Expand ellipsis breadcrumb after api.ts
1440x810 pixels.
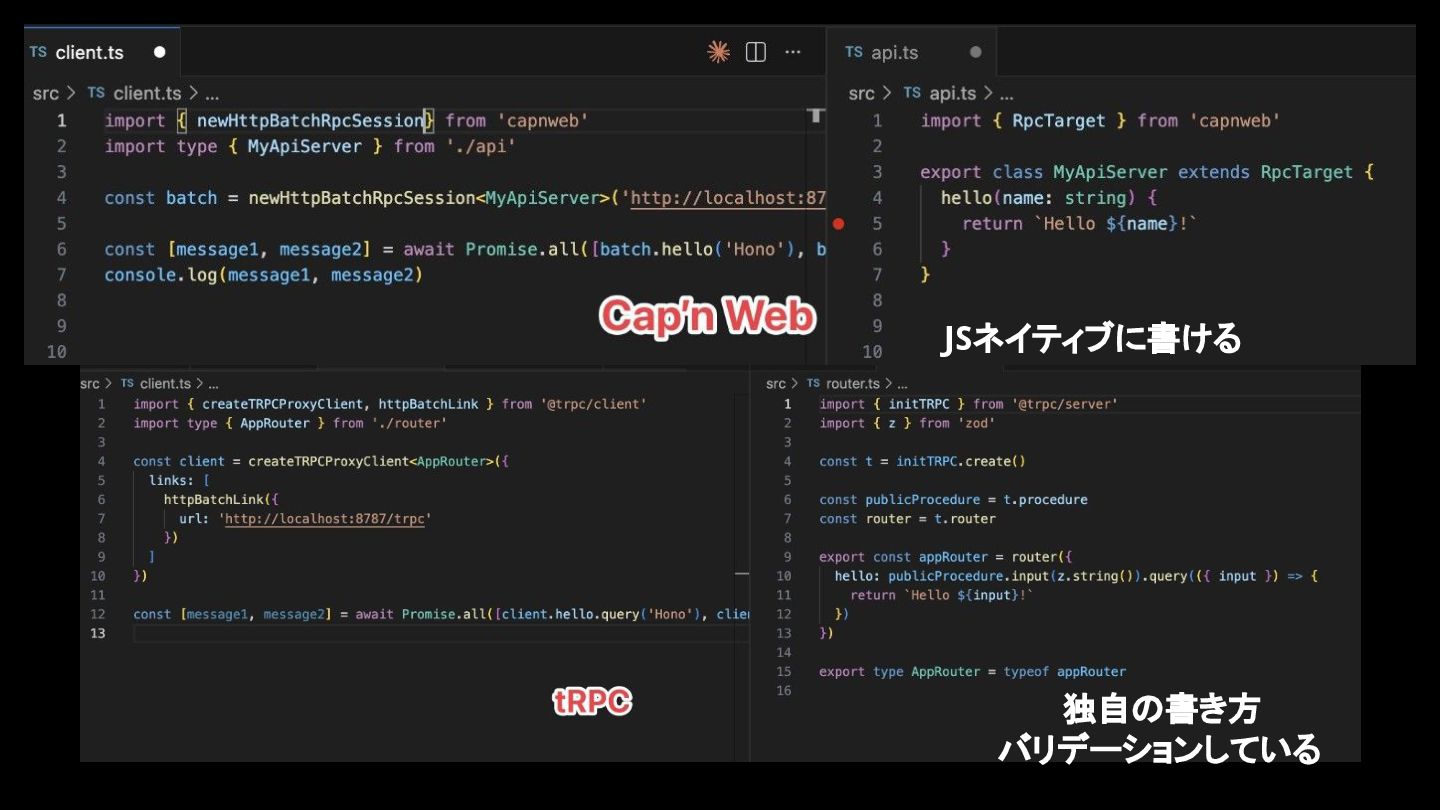pyautogui.click(x=1006, y=93)
